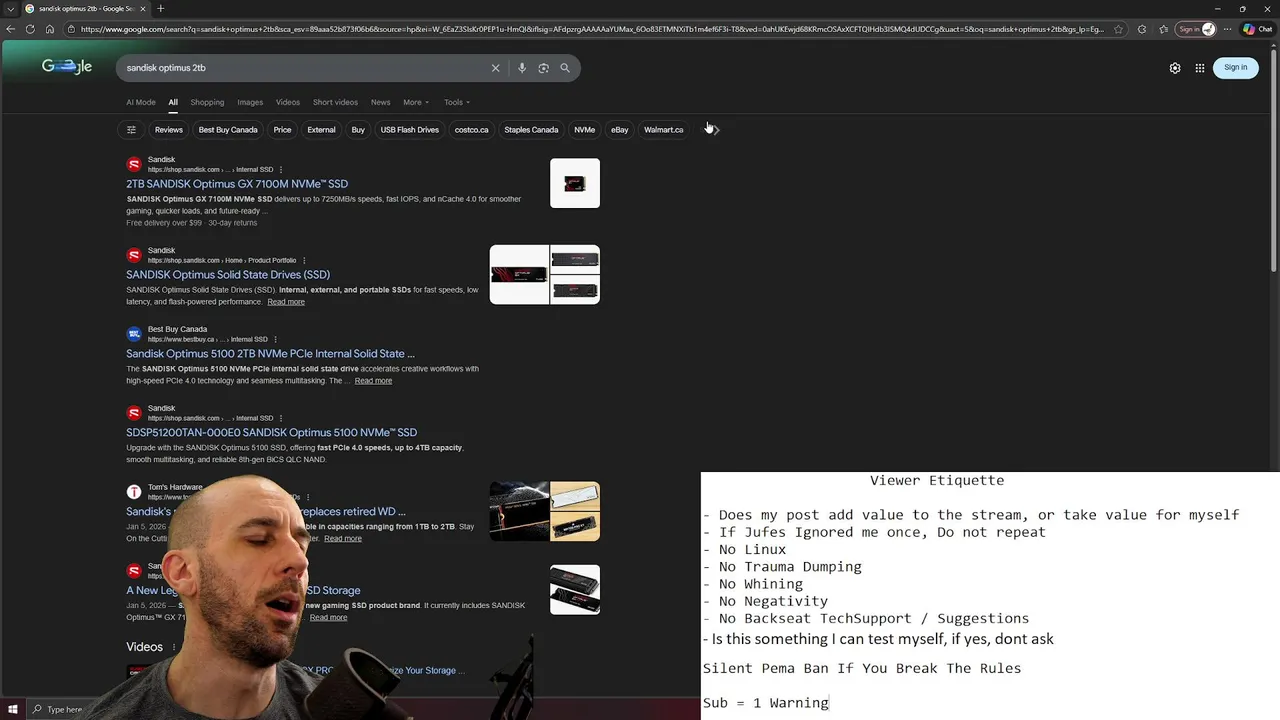Open the Google apps grid icon
1280x720 pixels.
[1200, 68]
